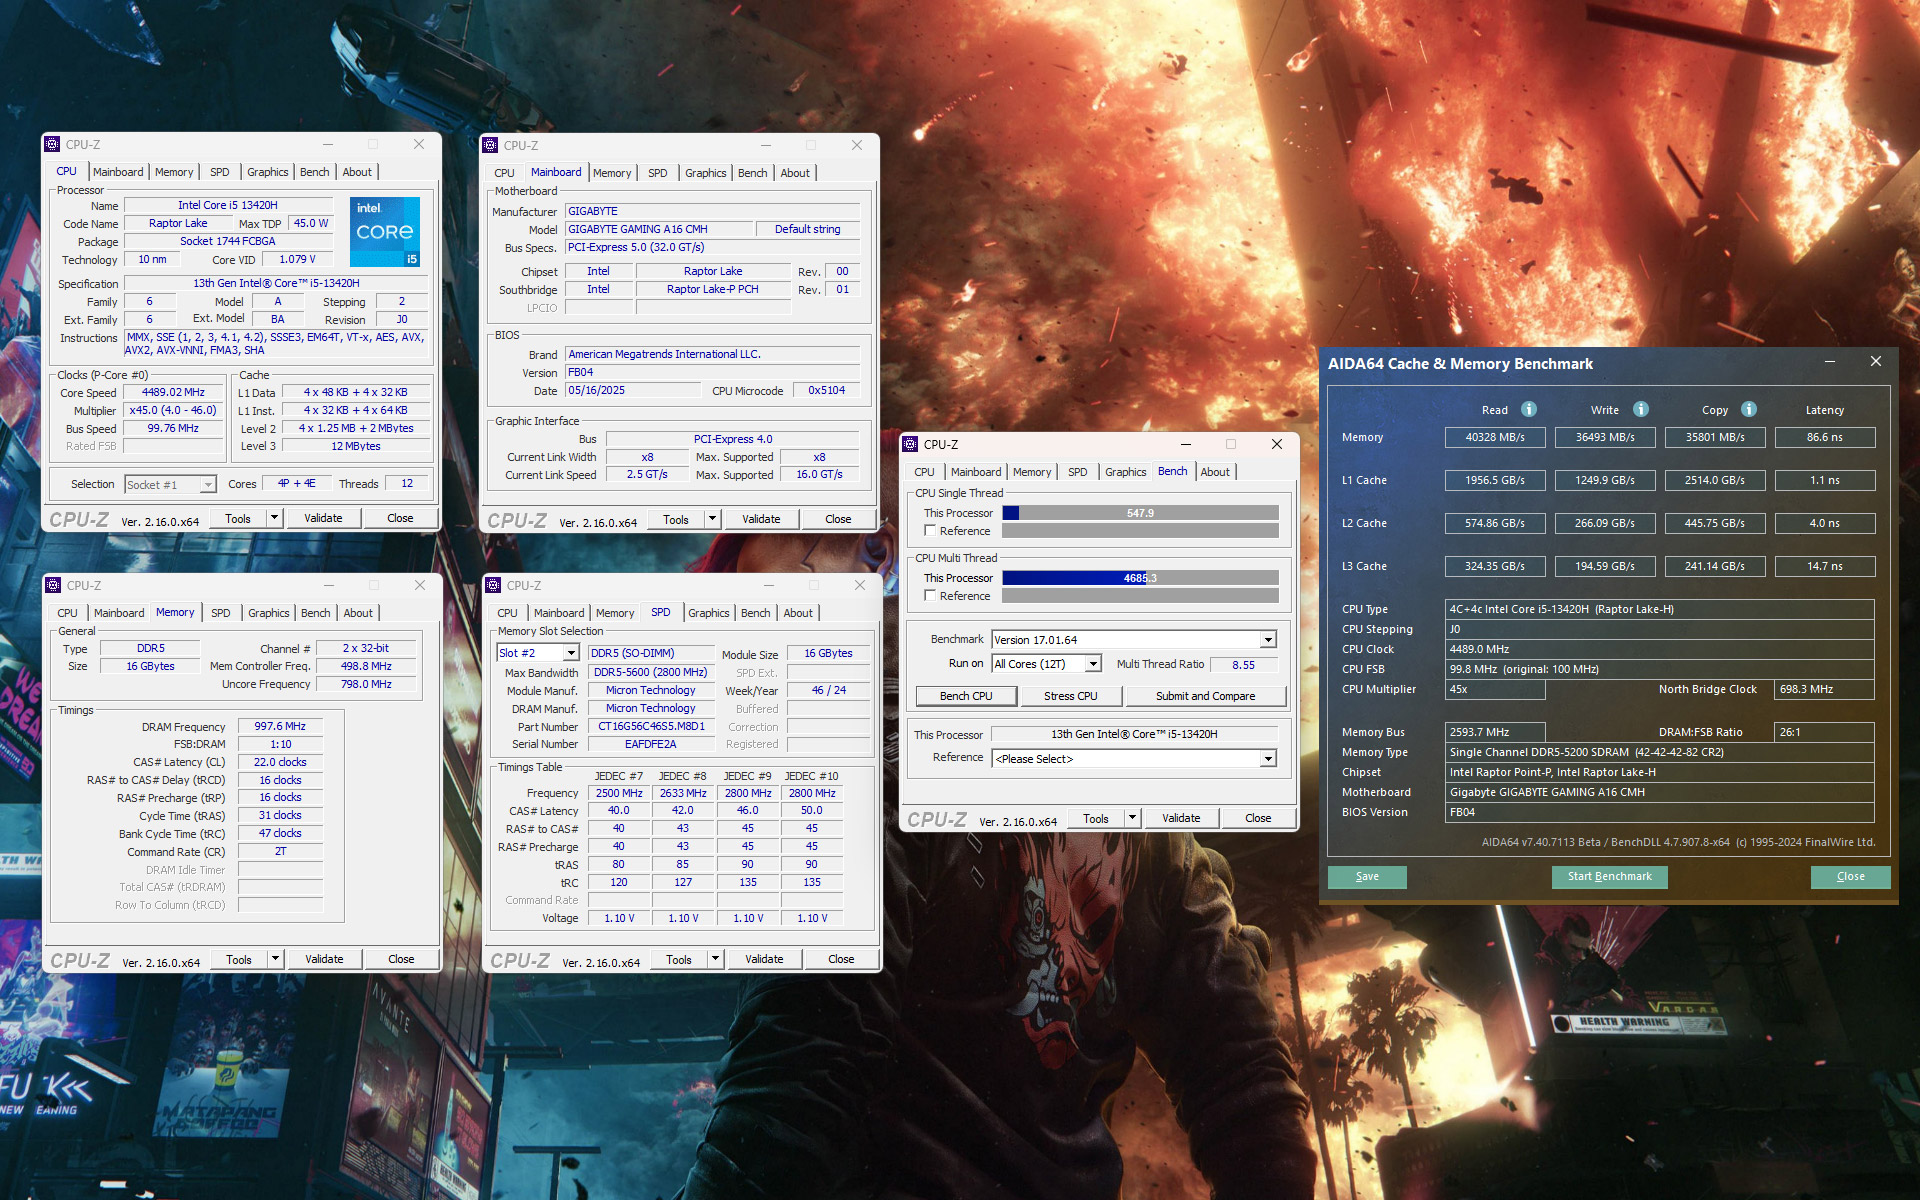Click the Single Thread Reference bar
1920x1200 pixels.
(x=1140, y=531)
